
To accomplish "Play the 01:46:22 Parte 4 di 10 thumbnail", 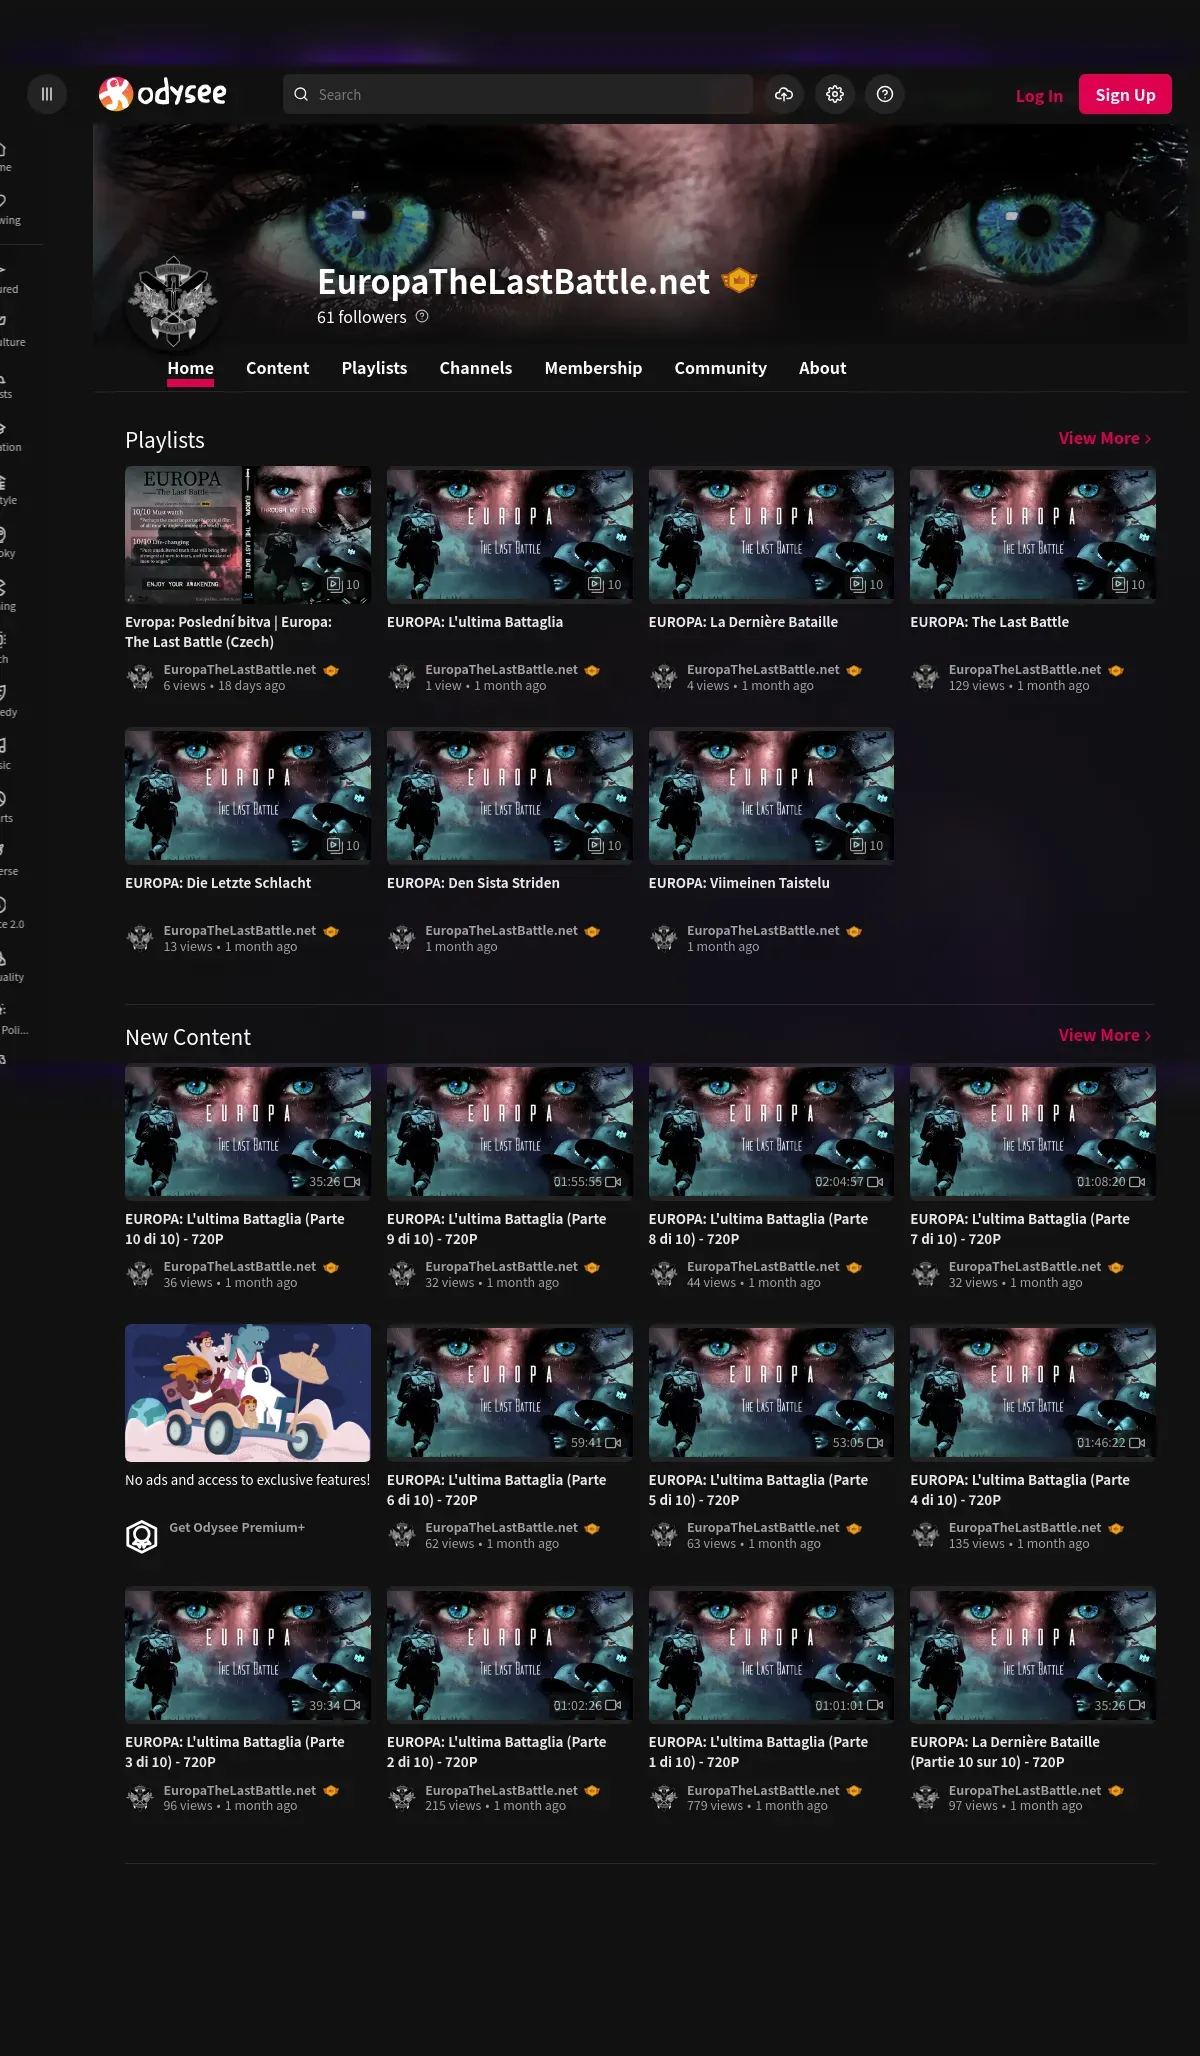I will click(x=1033, y=1393).
